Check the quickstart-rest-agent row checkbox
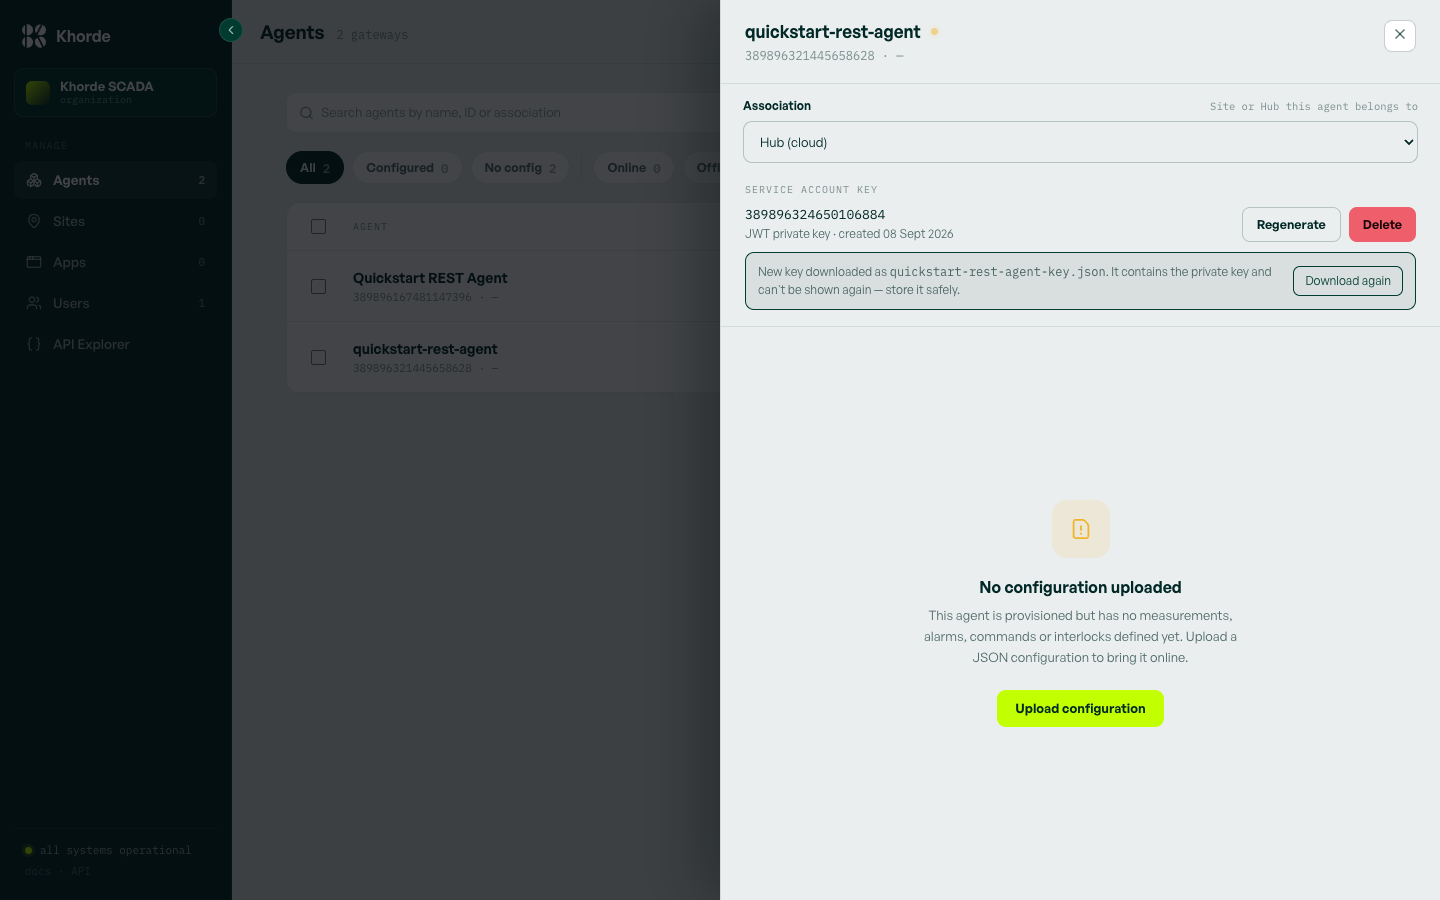The image size is (1440, 900). point(319,357)
